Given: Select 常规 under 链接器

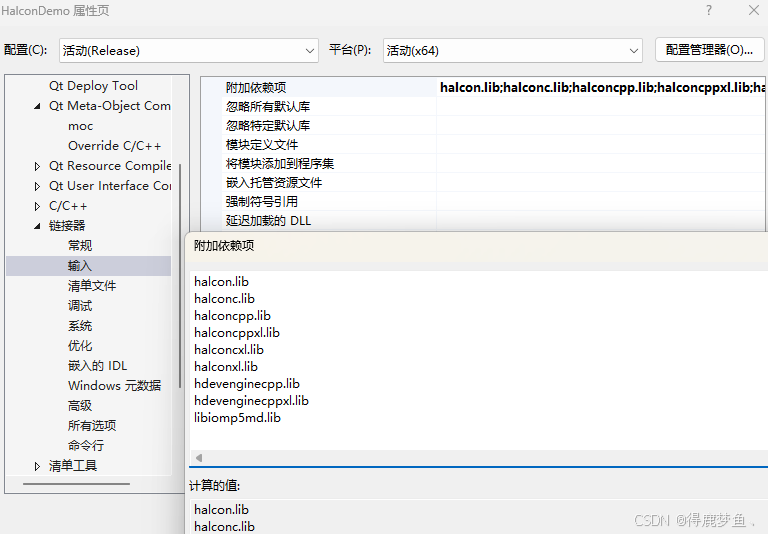Looking at the screenshot, I should [80, 245].
